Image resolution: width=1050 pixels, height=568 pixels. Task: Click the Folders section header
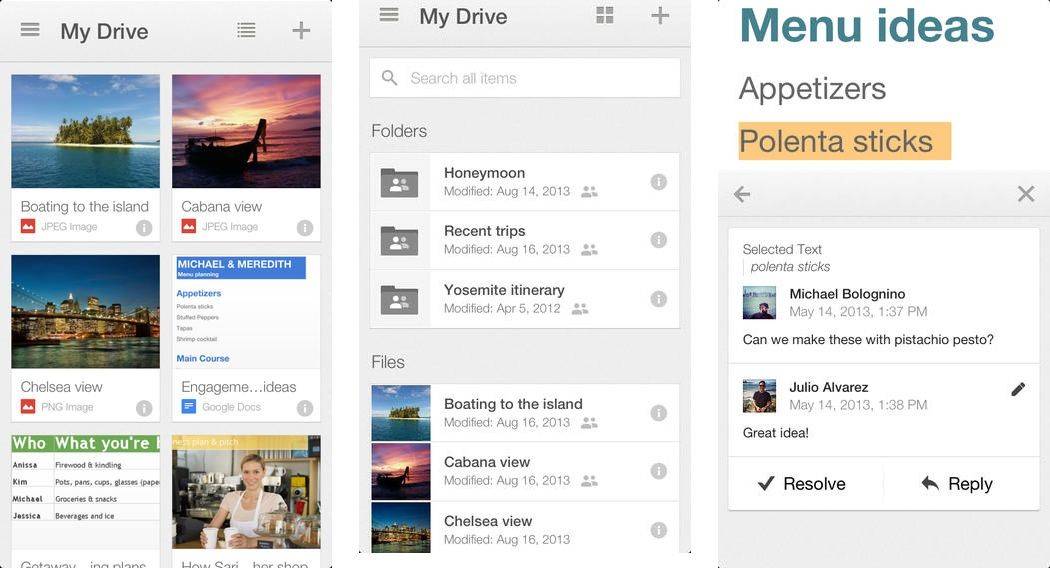pos(399,131)
